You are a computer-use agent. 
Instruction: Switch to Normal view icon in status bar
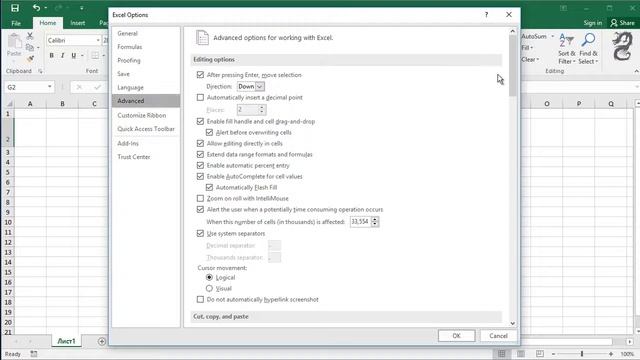click(502, 354)
